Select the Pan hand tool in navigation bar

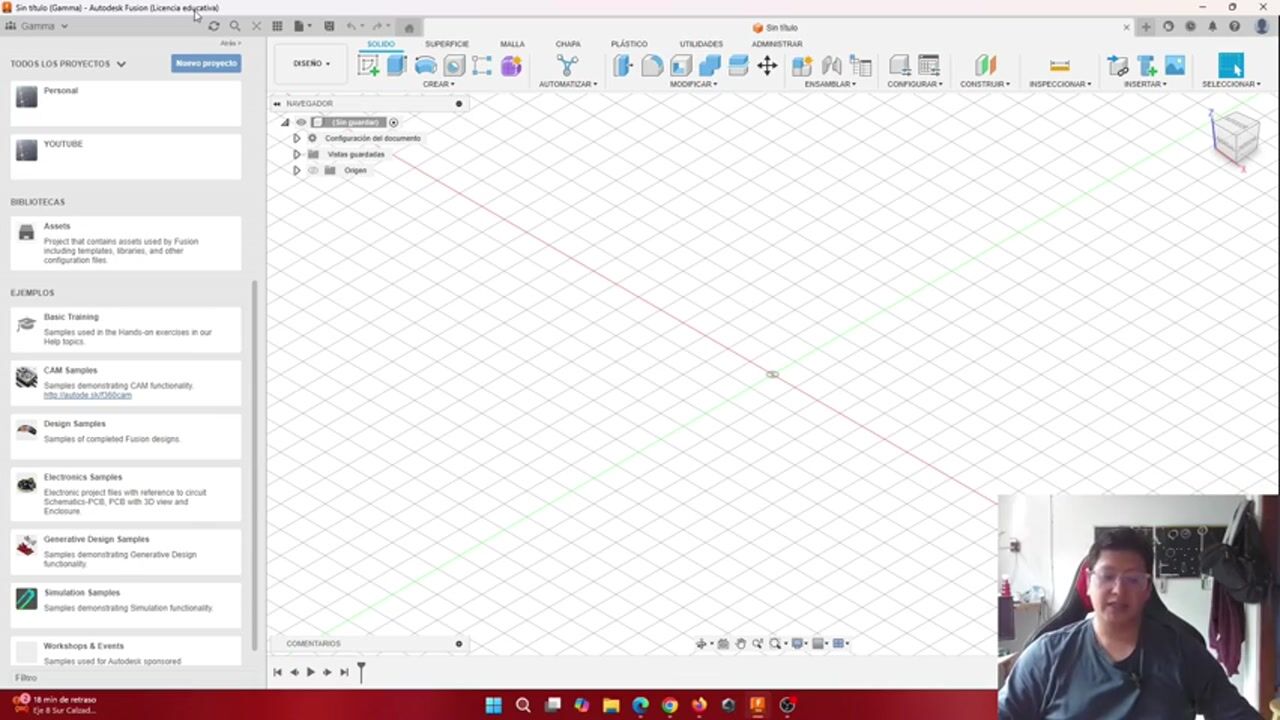coord(740,644)
